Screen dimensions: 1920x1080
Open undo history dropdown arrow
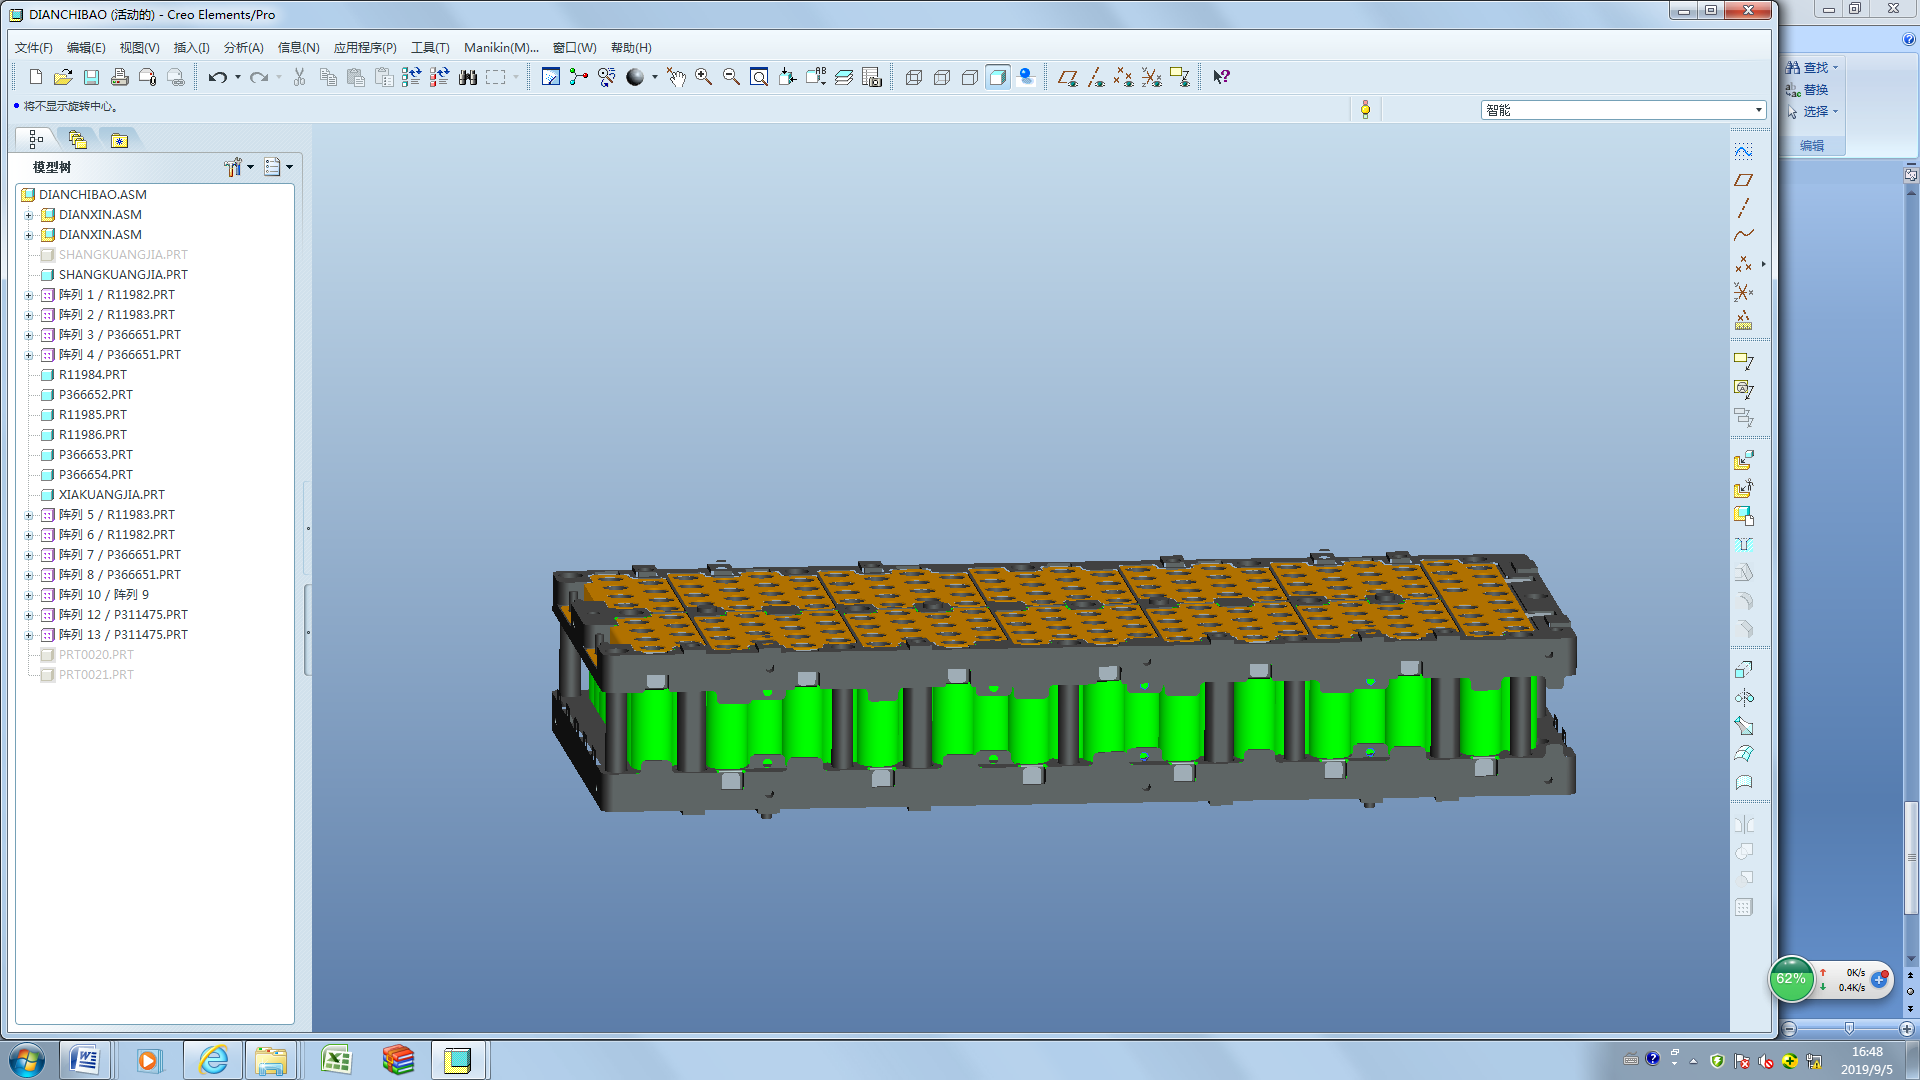click(x=238, y=77)
